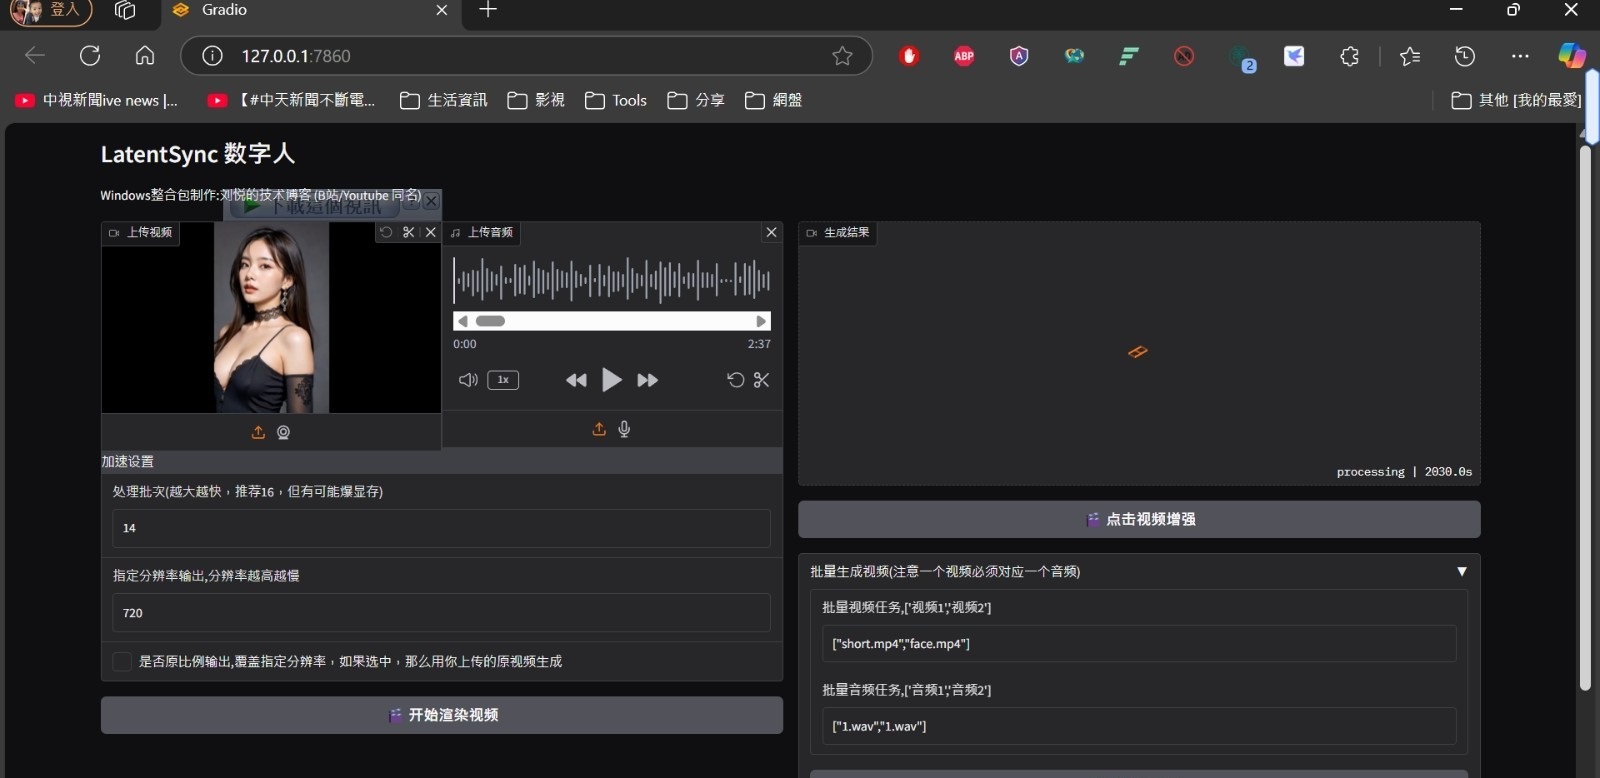This screenshot has width=1600, height=778.
Task: Click the 开始渲染视频 render button
Action: pos(441,715)
